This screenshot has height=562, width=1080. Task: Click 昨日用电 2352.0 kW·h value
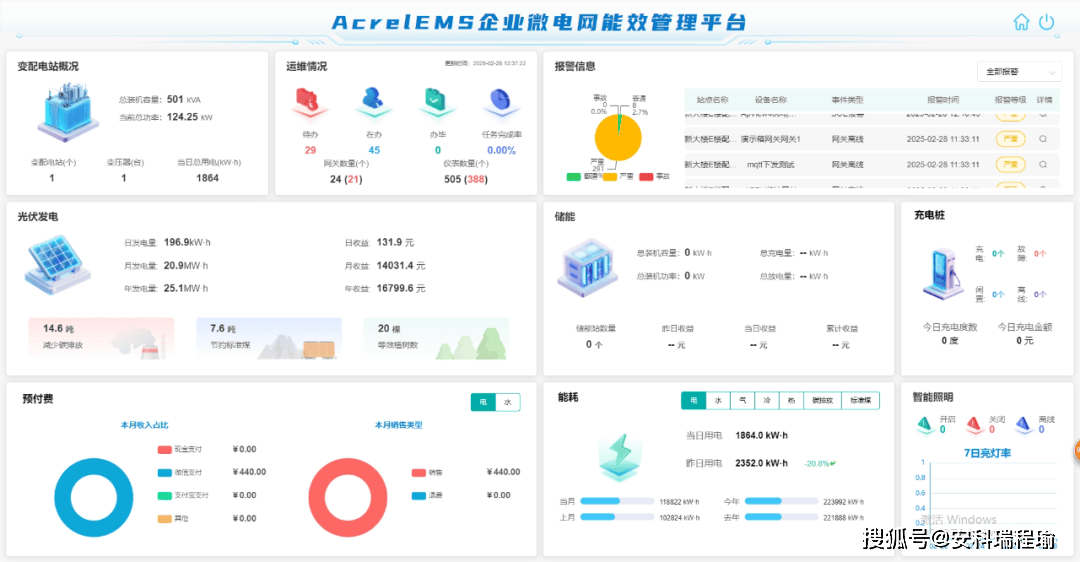coord(761,464)
